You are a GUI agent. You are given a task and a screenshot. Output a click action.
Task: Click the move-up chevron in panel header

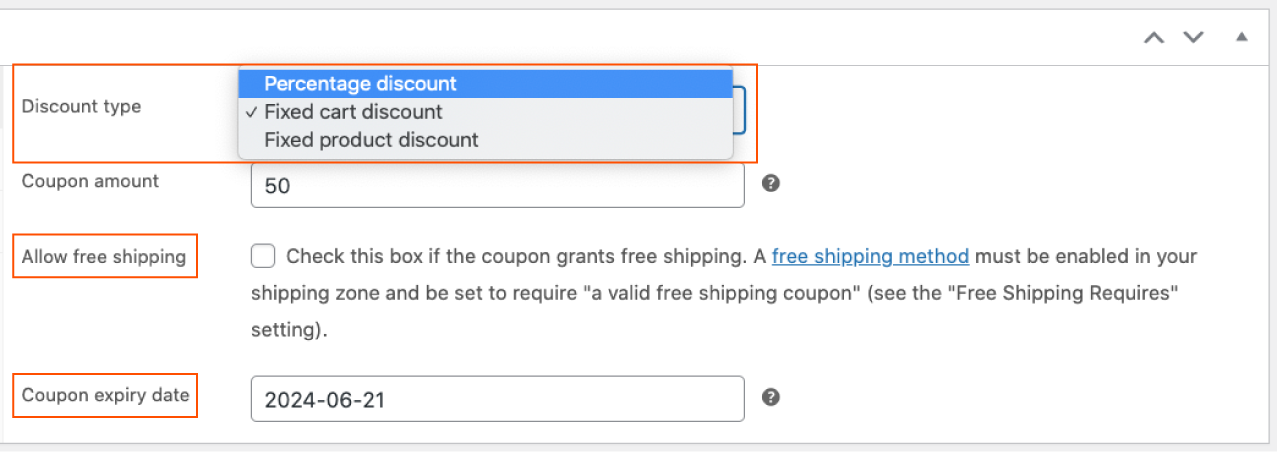pos(1154,37)
